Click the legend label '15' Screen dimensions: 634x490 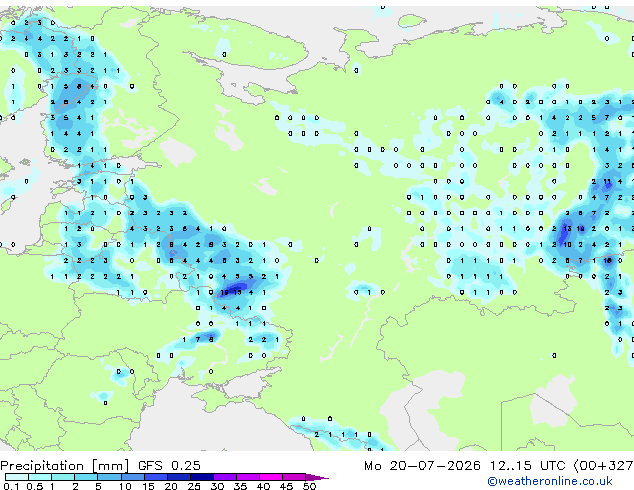(x=148, y=486)
